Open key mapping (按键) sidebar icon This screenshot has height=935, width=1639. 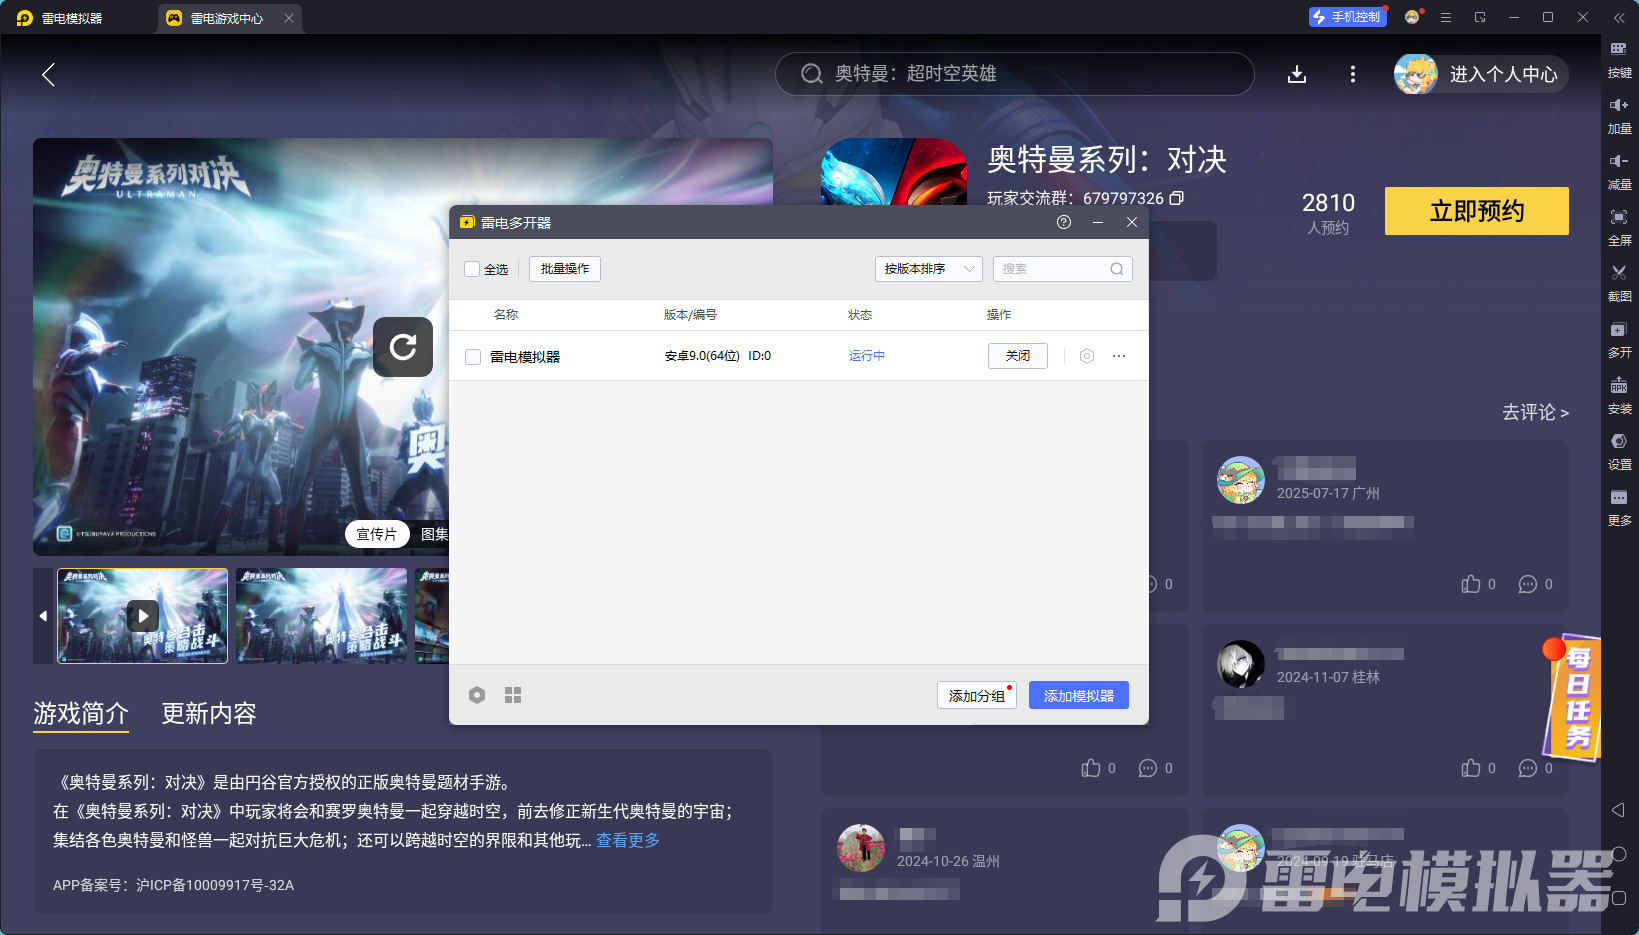click(x=1619, y=49)
